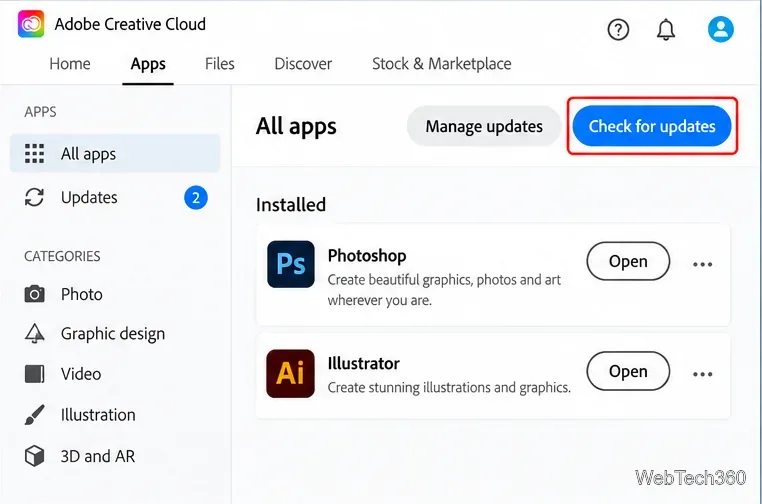Viewport: 762px width, 504px height.
Task: Choose the Photo category label
Action: coord(82,294)
